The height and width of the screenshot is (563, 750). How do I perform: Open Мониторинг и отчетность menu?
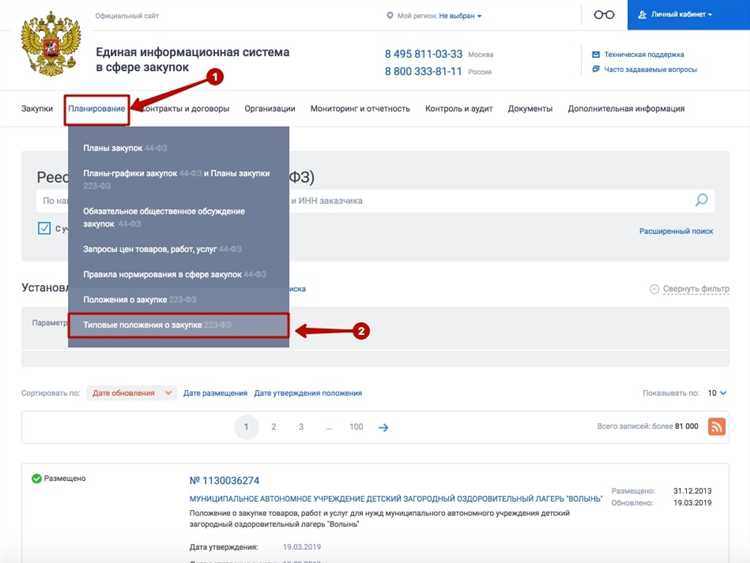point(360,109)
